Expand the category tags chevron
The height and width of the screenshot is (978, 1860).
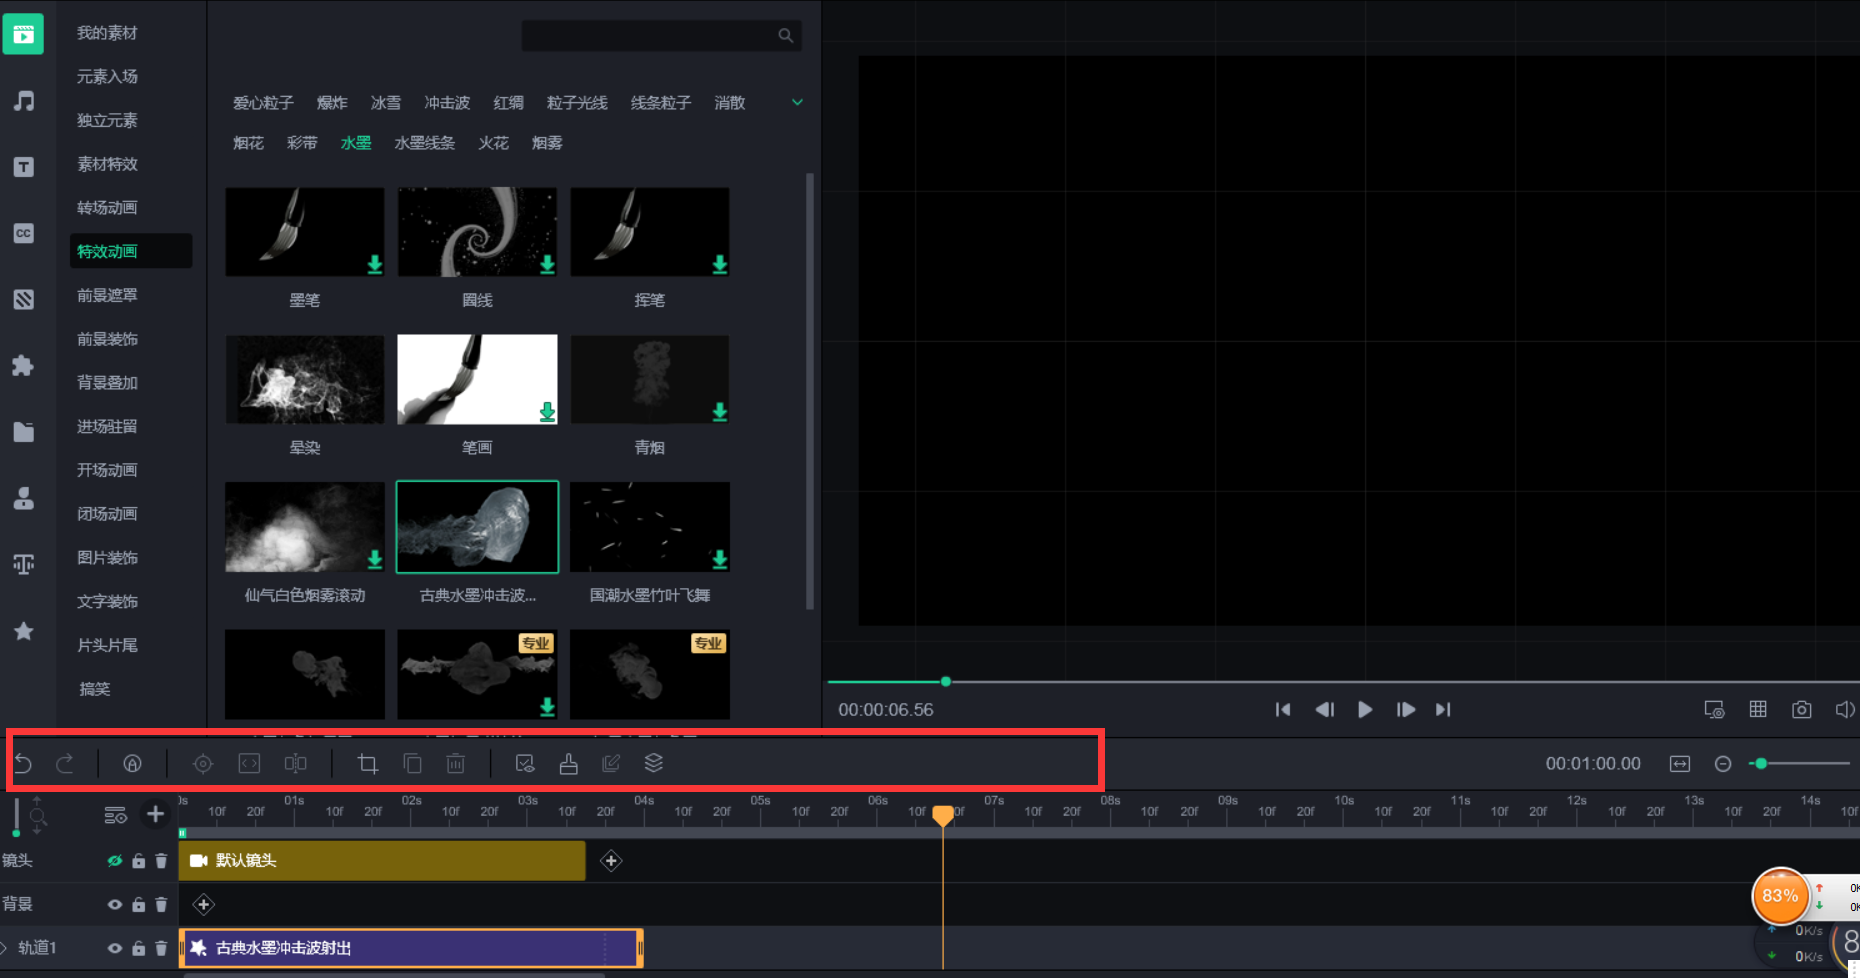(x=797, y=103)
